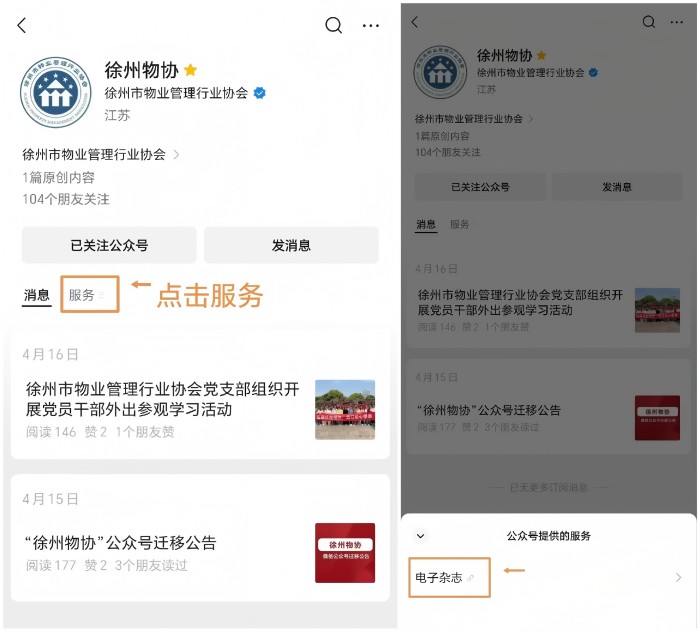Tap the 徐州物协 avatar logo in left screen
700x632 pixels.
[55, 92]
